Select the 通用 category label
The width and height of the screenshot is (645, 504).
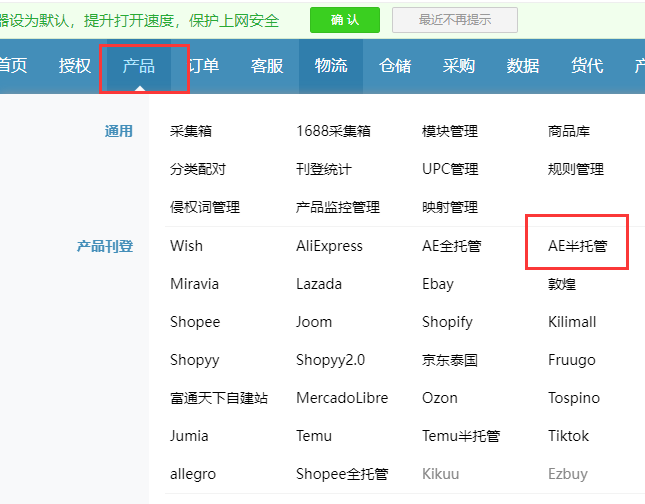click(119, 131)
